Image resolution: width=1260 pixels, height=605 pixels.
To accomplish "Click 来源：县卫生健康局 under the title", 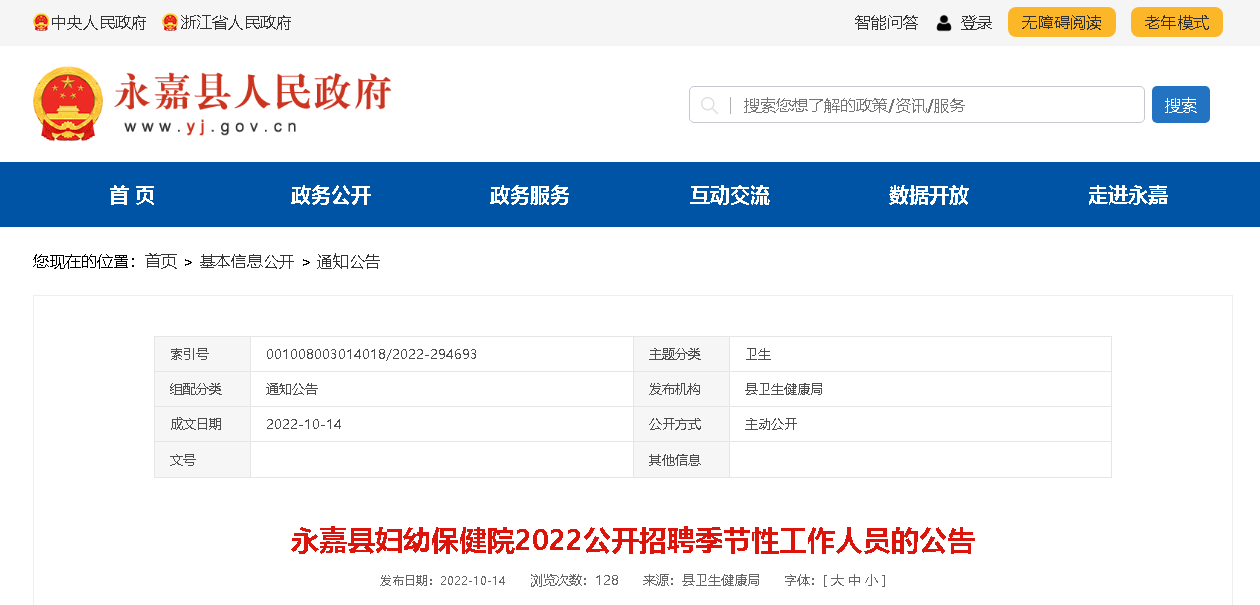I will tap(701, 580).
